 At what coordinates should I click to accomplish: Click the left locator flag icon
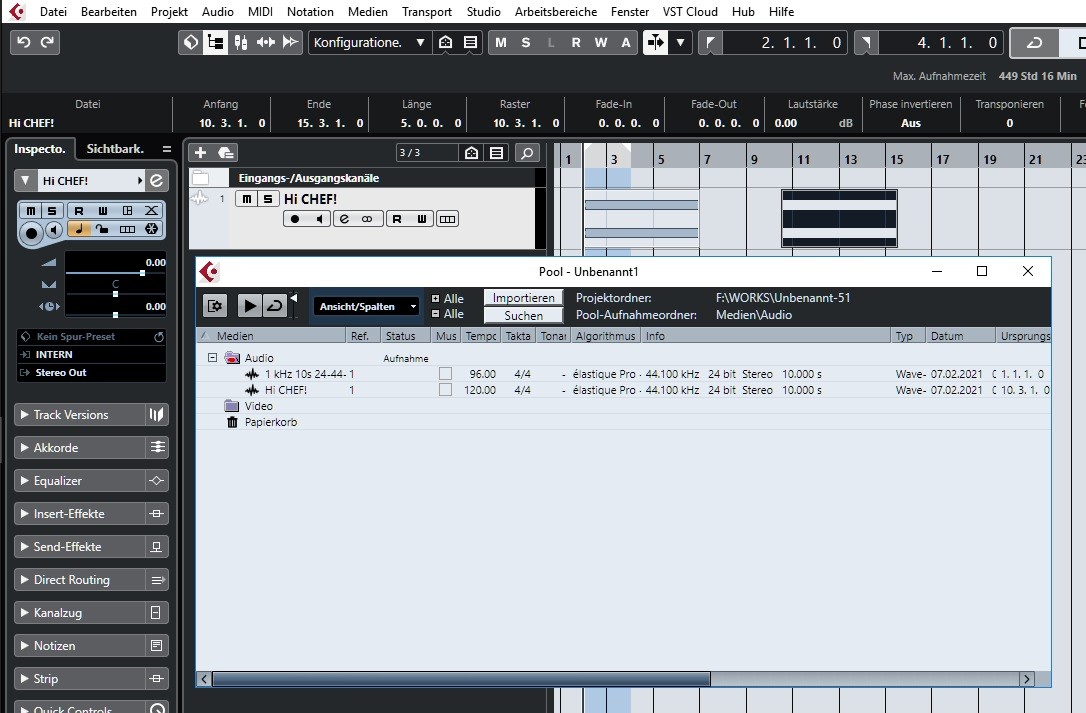[710, 43]
